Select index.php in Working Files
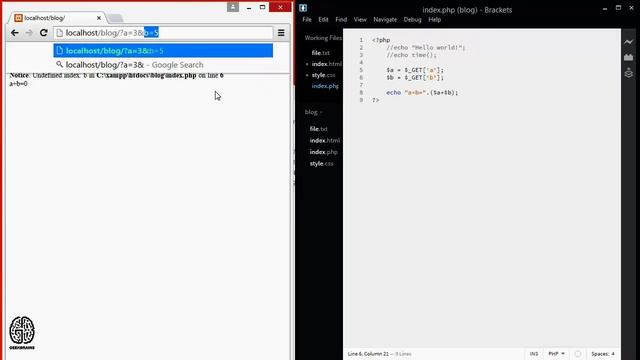This screenshot has height=360, width=640. 325,86
